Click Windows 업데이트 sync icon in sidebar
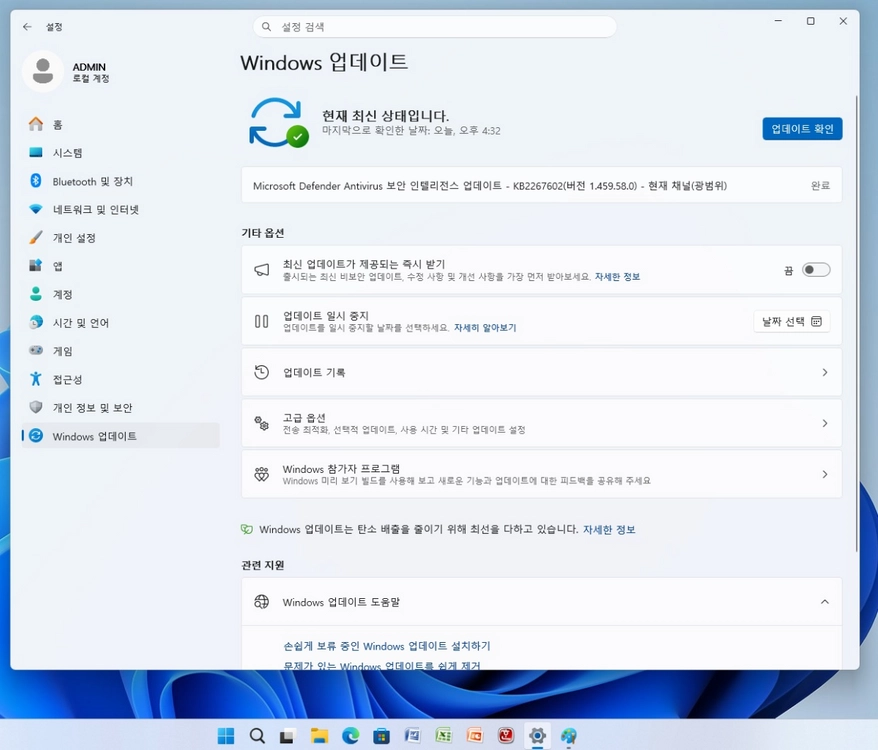878x750 pixels. pyautogui.click(x=36, y=436)
